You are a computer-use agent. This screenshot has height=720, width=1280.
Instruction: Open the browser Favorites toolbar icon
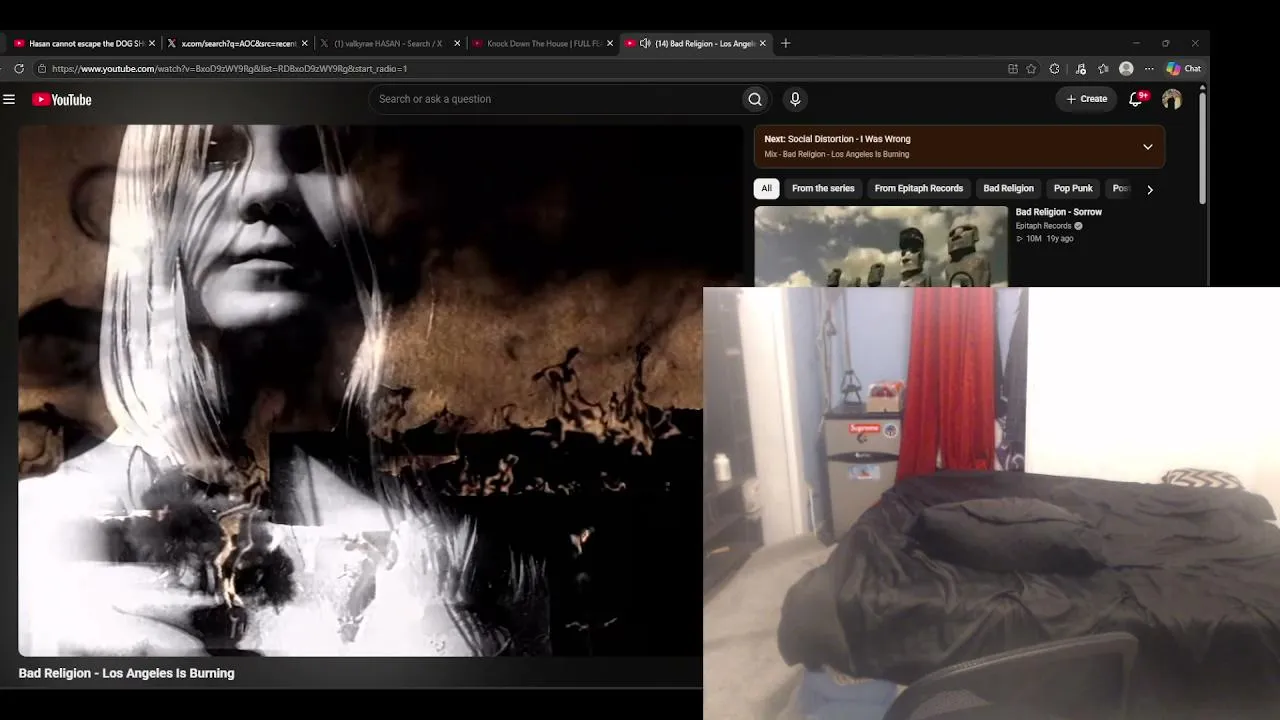click(x=1103, y=69)
